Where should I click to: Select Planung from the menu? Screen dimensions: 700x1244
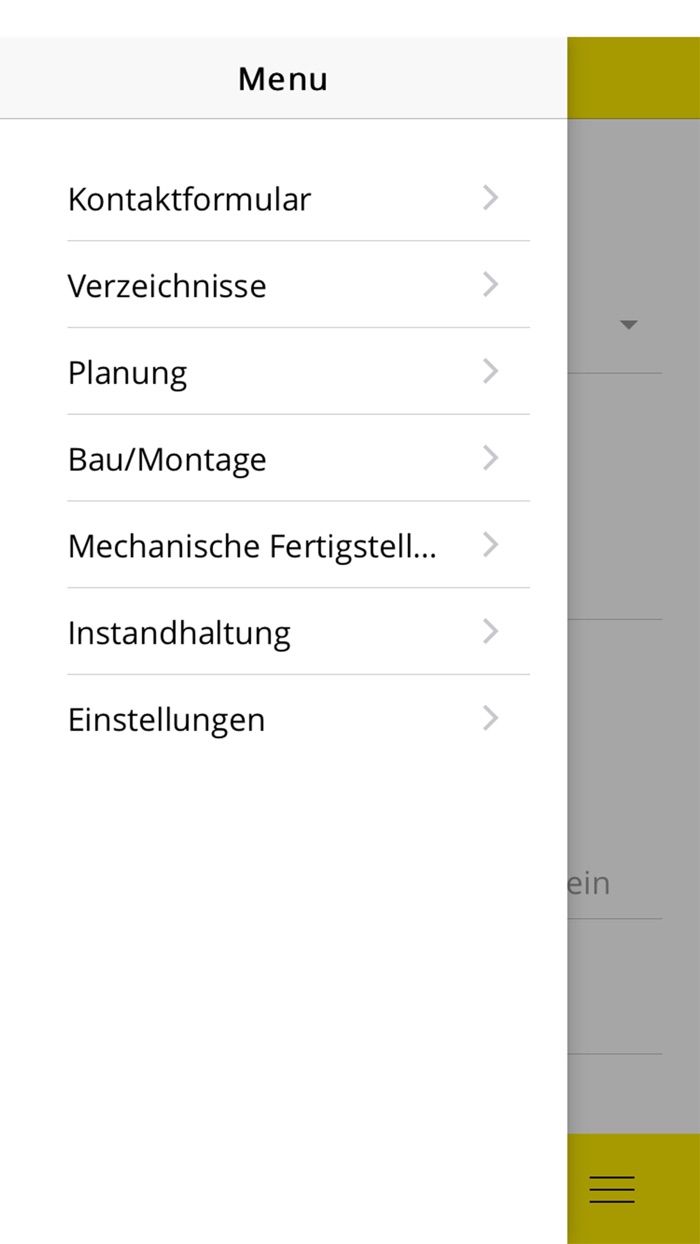click(x=127, y=371)
